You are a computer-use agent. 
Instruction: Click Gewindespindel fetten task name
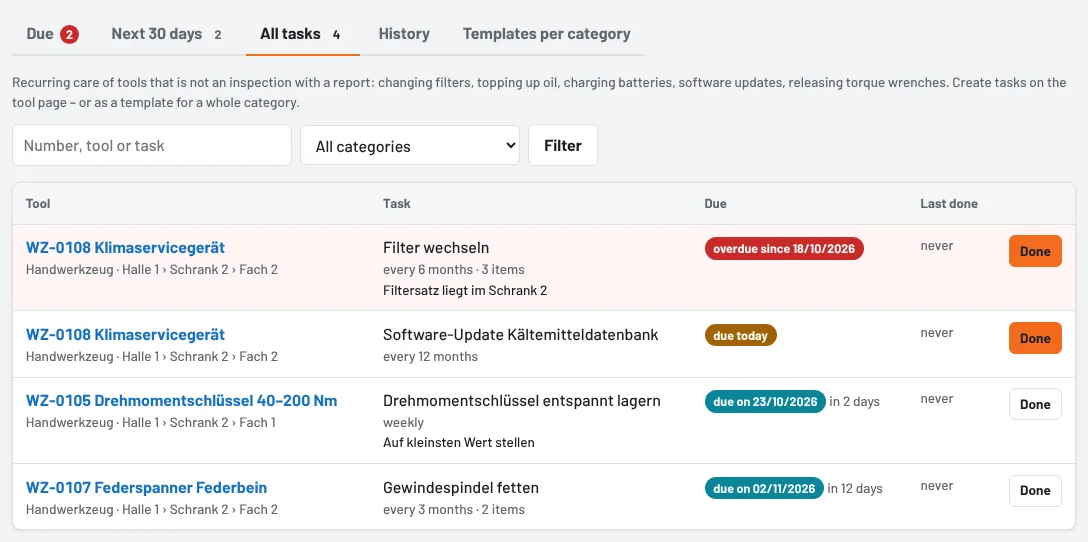point(461,487)
